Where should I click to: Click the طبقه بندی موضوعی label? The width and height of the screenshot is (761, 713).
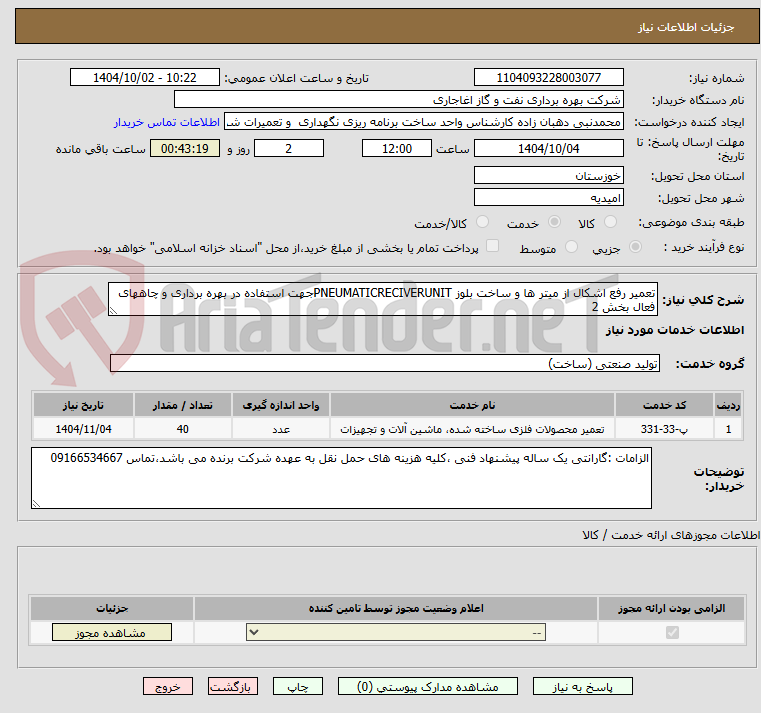click(x=691, y=222)
